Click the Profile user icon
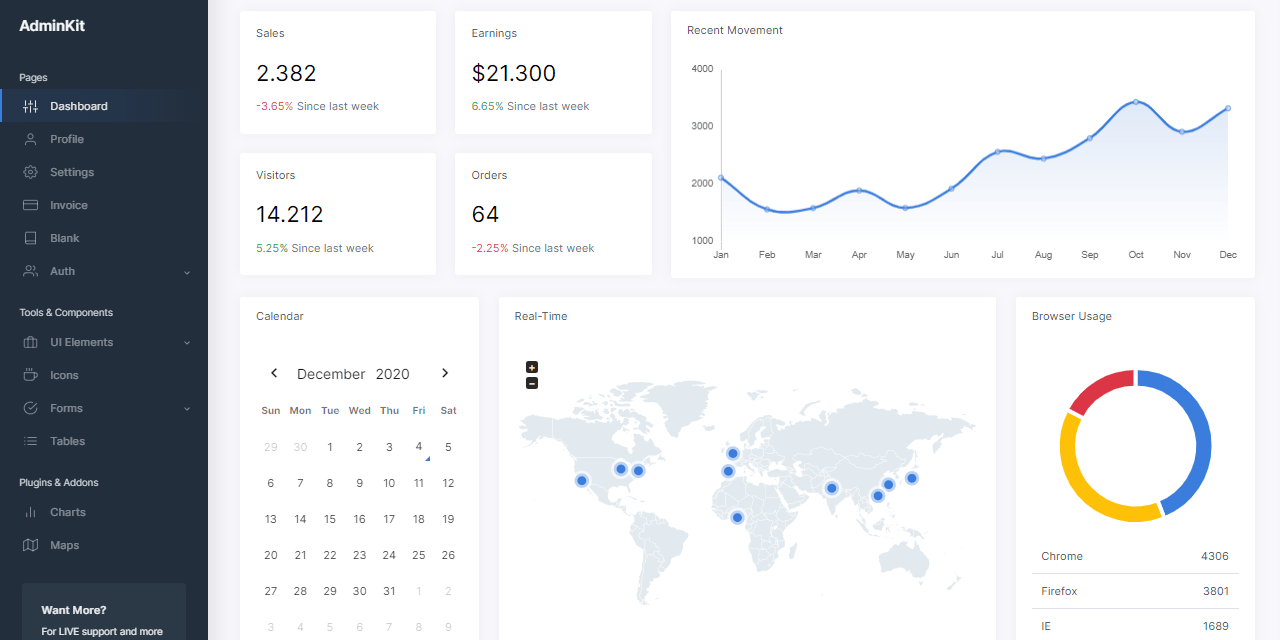 click(30, 139)
